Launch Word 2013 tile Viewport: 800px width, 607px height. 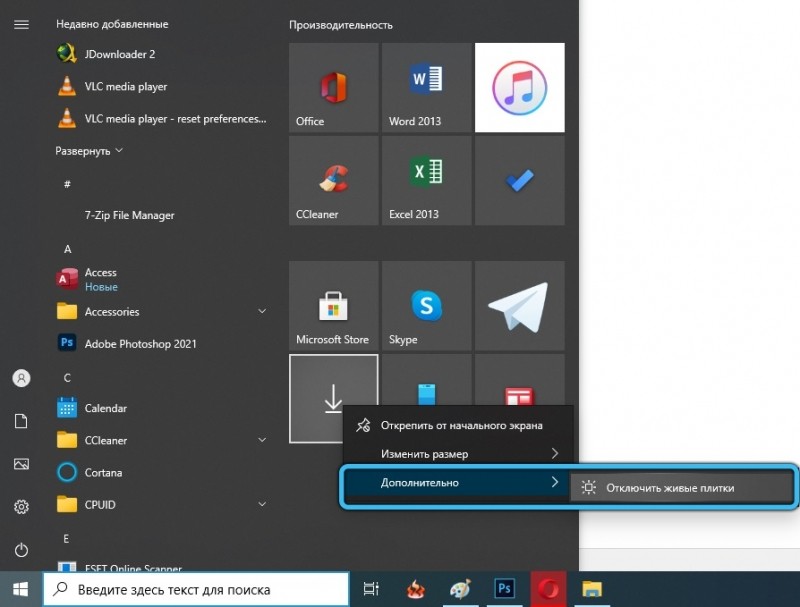tap(427, 87)
